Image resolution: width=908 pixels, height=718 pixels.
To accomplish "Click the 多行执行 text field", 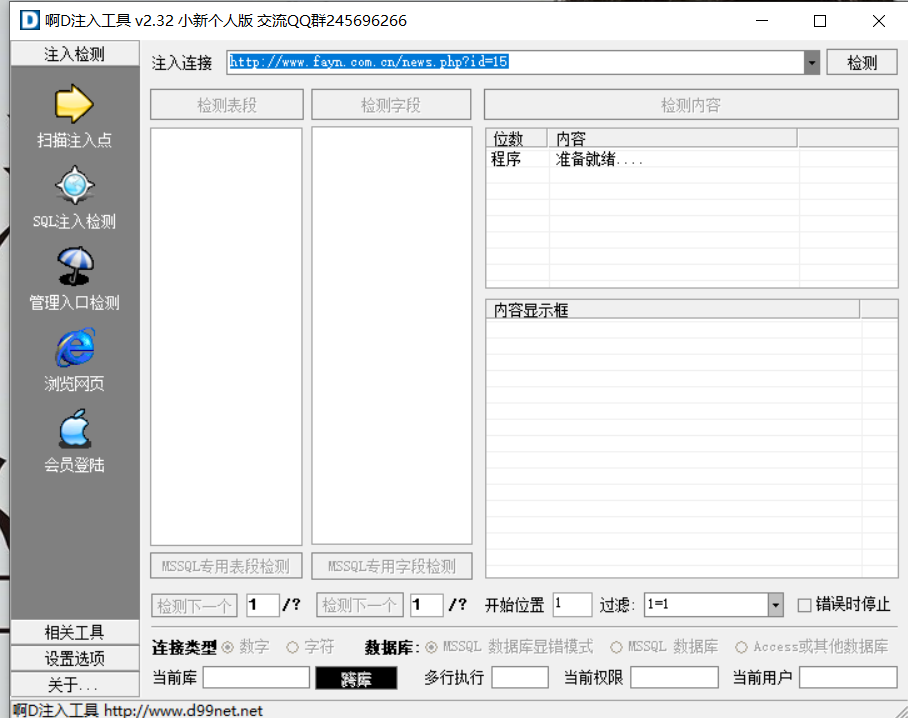I will (x=520, y=677).
